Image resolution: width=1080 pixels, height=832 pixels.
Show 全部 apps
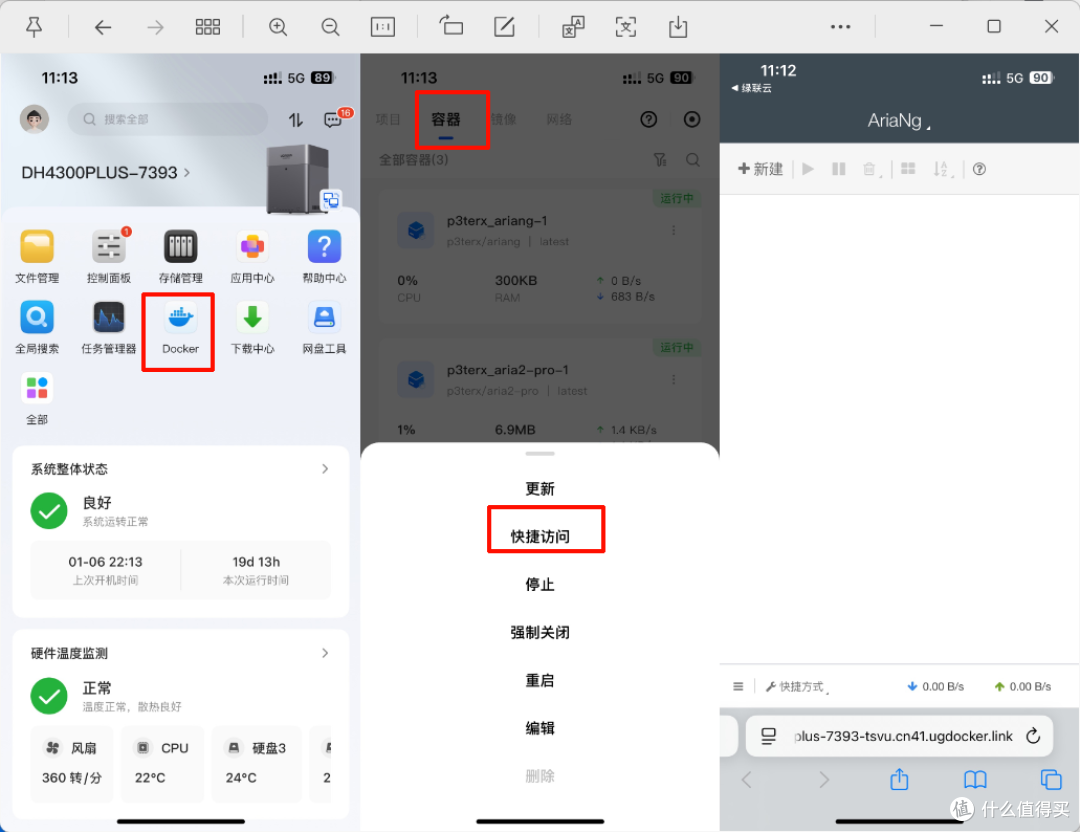point(37,399)
